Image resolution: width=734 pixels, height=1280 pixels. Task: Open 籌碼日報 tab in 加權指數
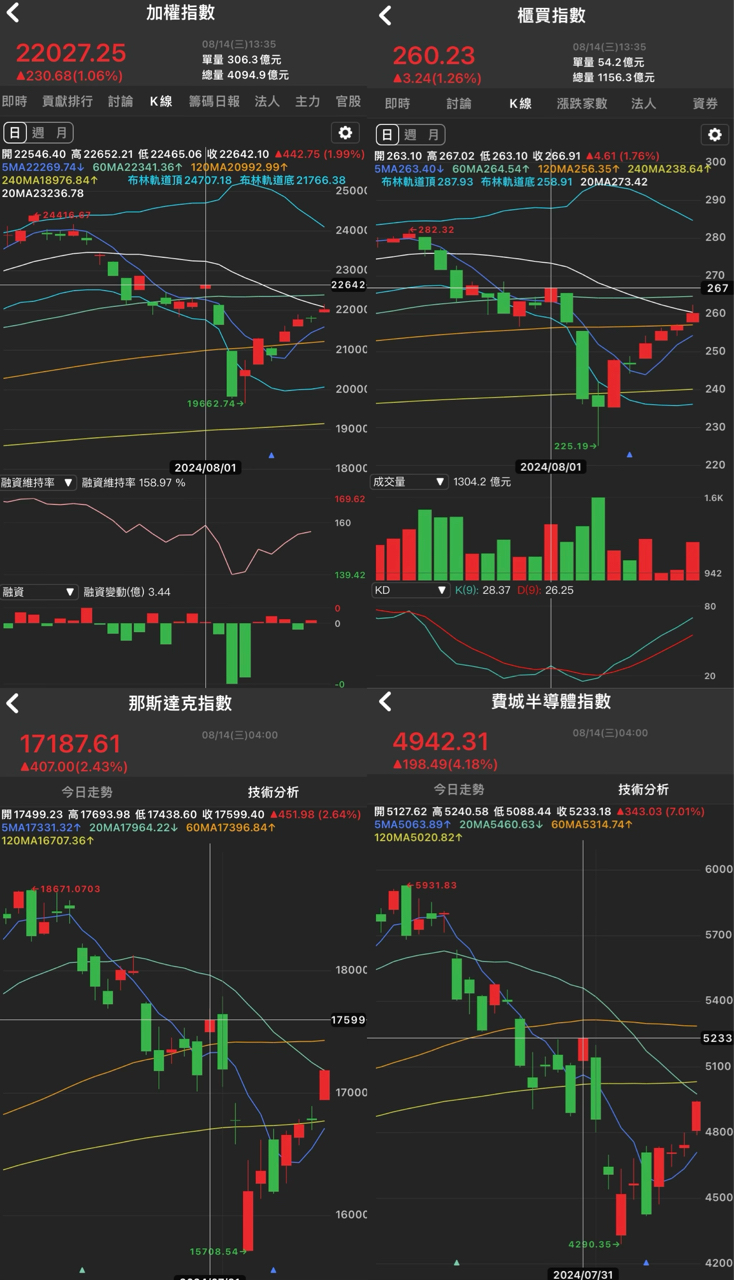pyautogui.click(x=215, y=101)
